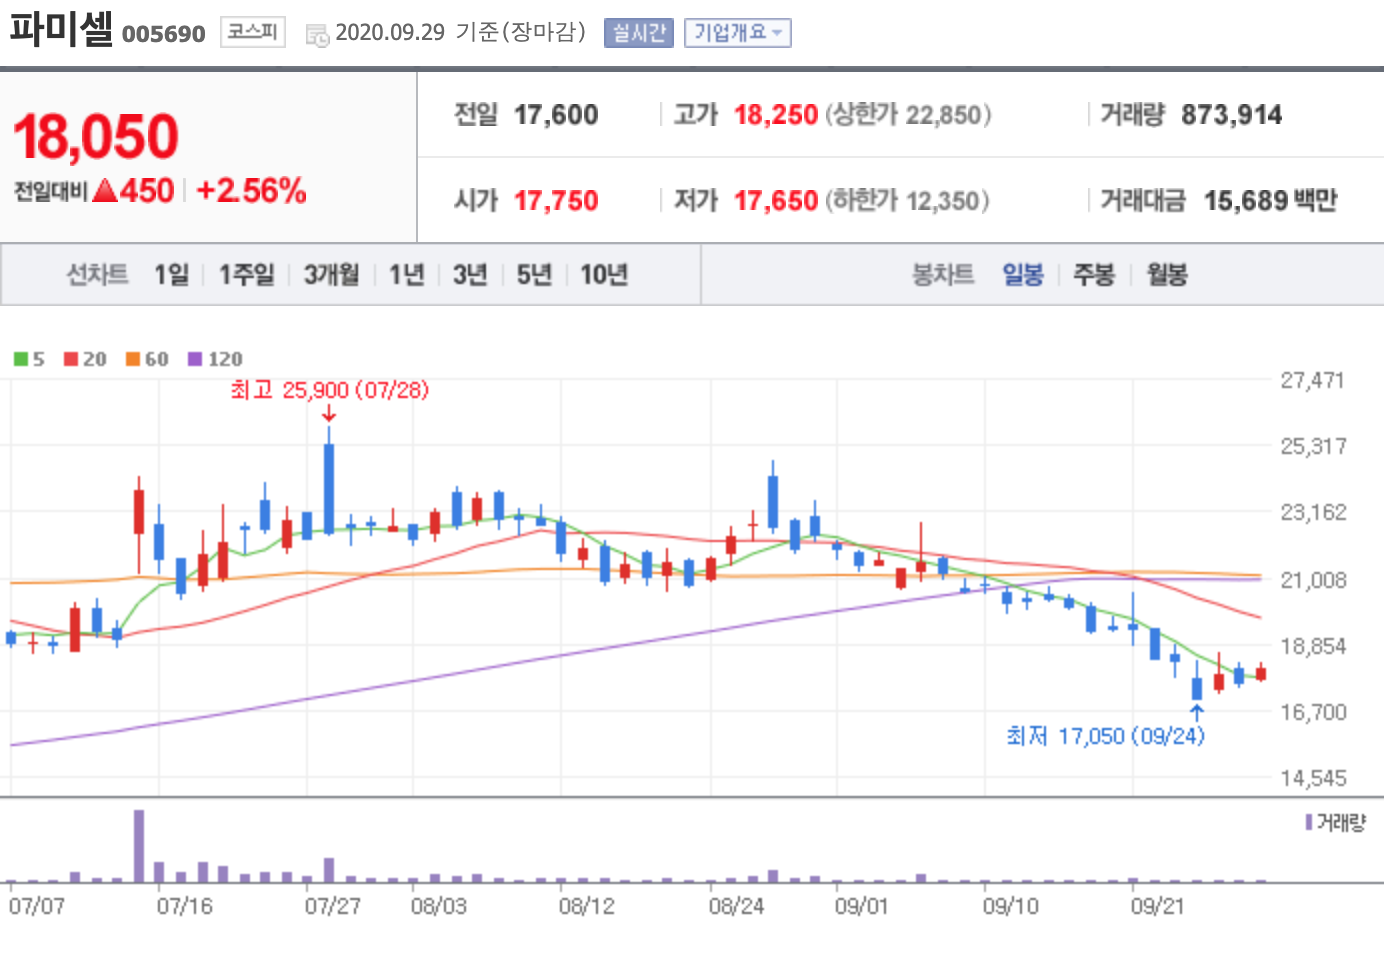Click the stock code 005690
The width and height of the screenshot is (1384, 956).
pos(163,34)
